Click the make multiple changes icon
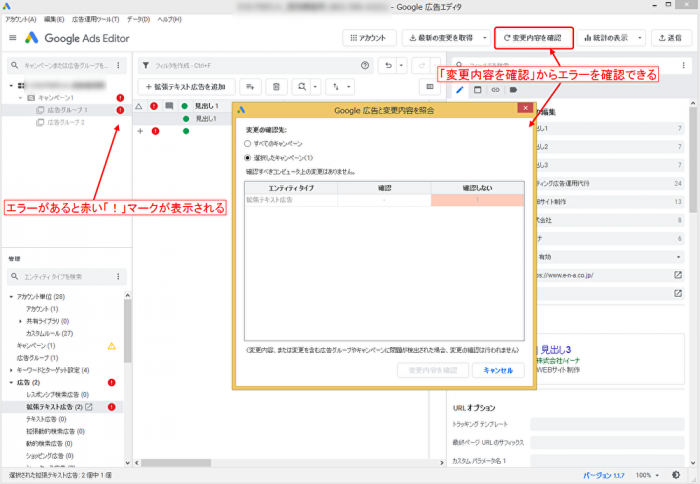700x484 pixels. point(250,87)
